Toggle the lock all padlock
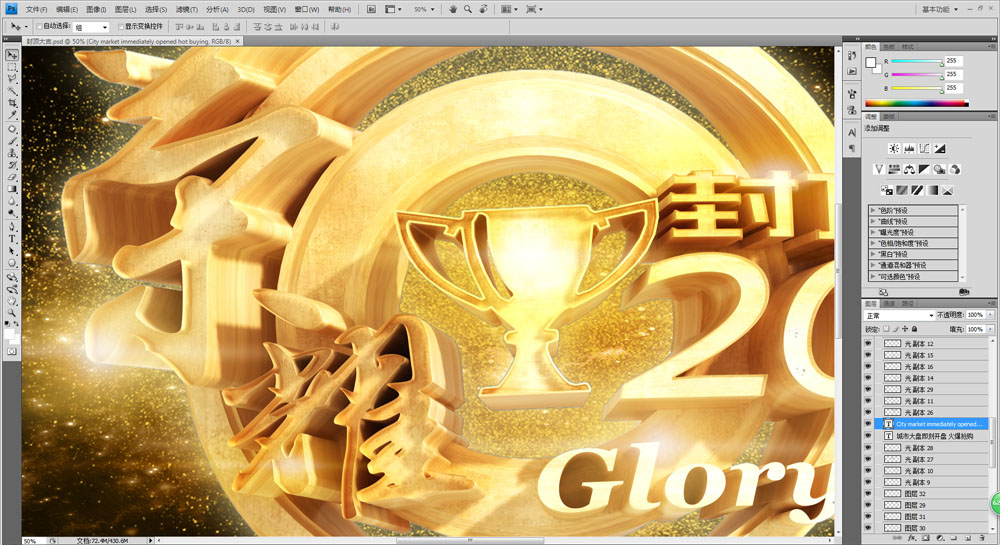Viewport: 1000px width, 545px height. tap(915, 329)
